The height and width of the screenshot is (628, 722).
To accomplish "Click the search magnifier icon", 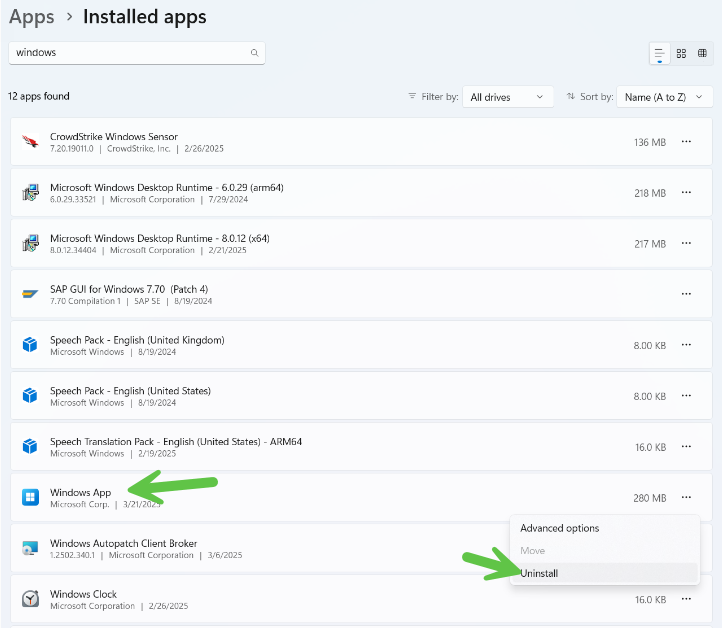I will tap(254, 53).
